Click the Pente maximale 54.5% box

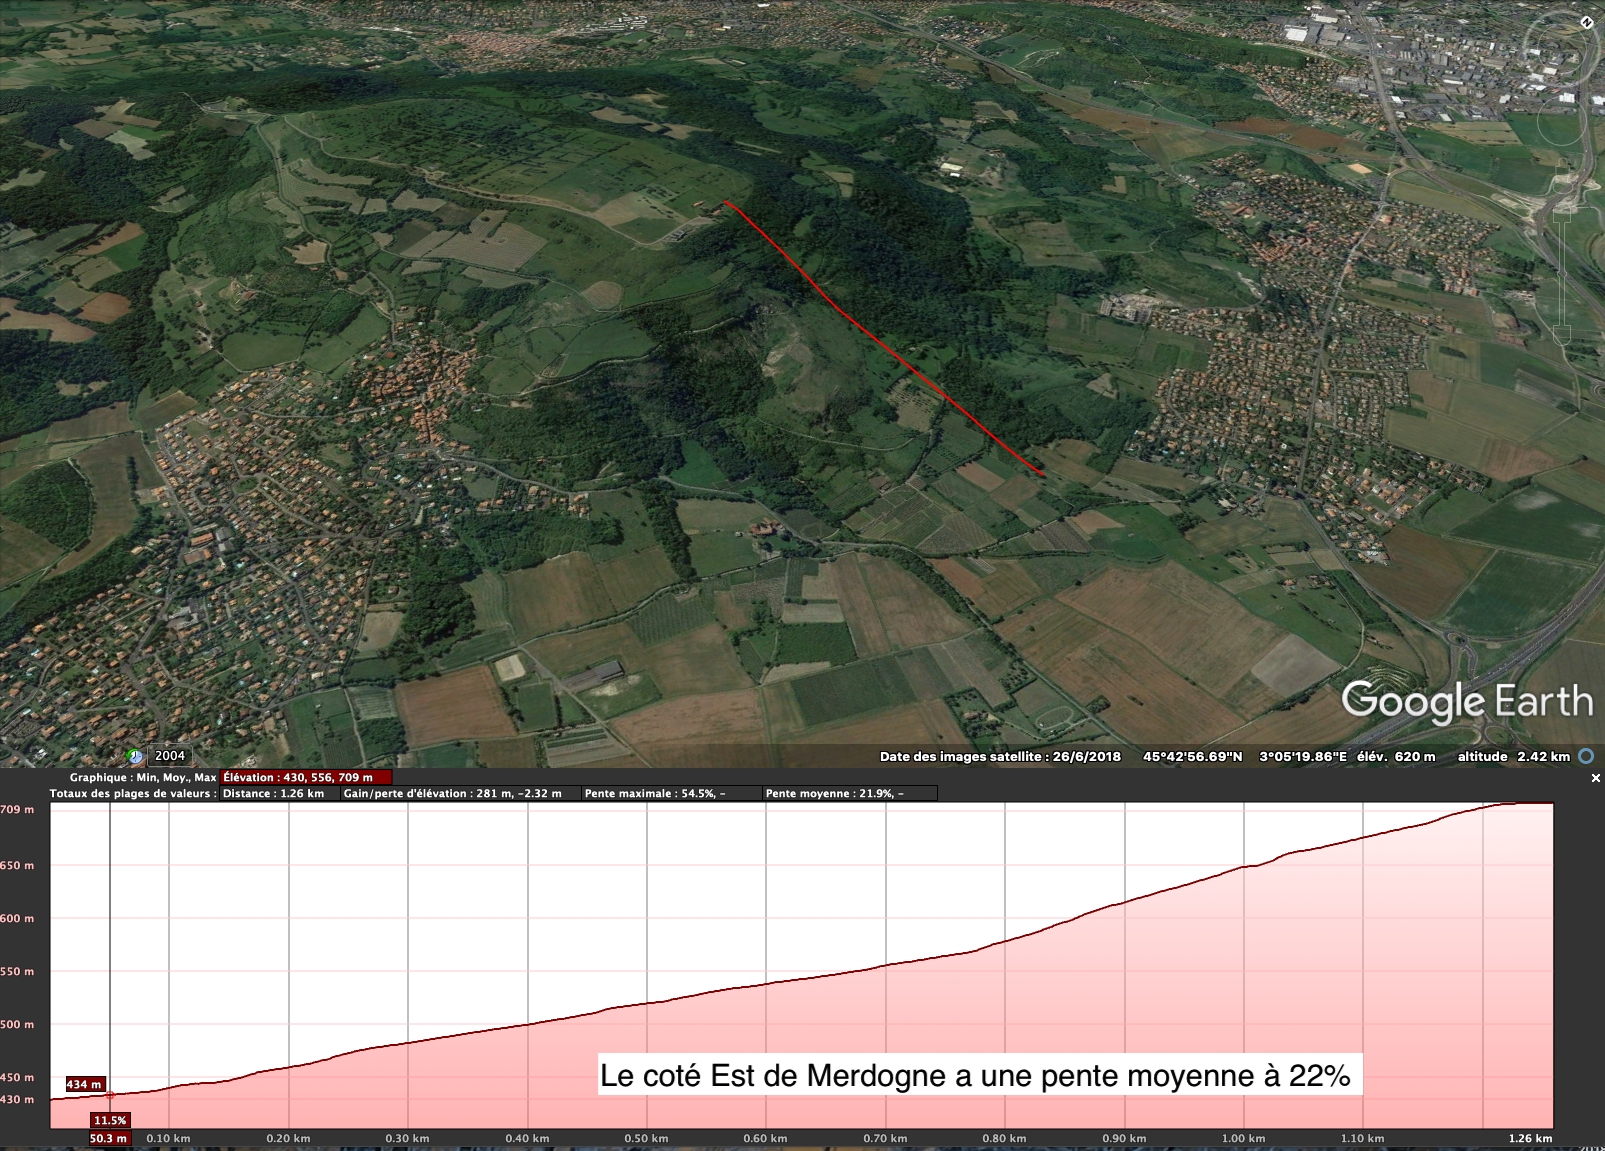[655, 793]
